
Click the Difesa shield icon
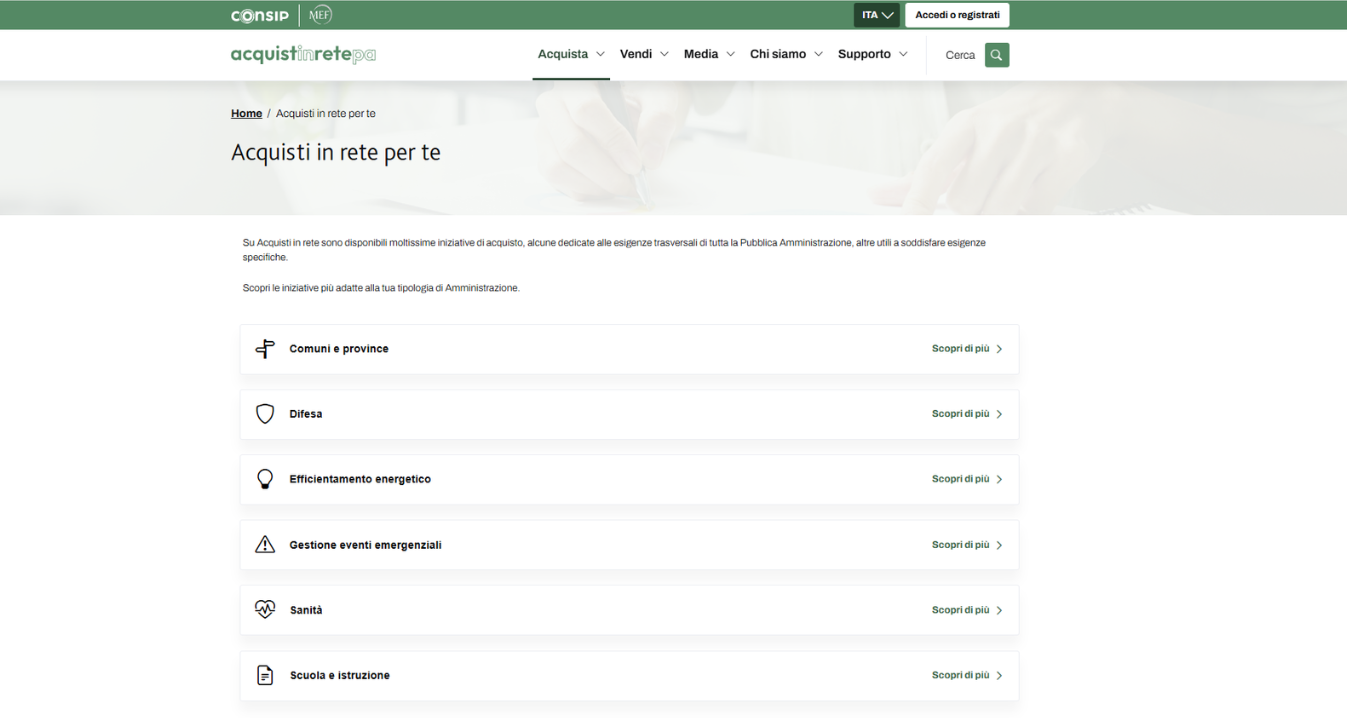click(265, 414)
